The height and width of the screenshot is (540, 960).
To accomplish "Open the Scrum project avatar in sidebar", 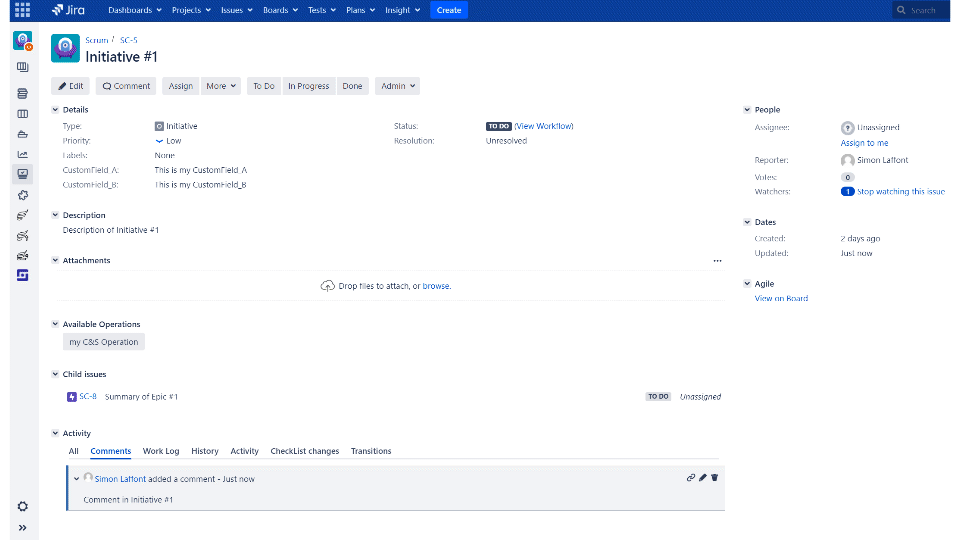I will click(x=23, y=41).
